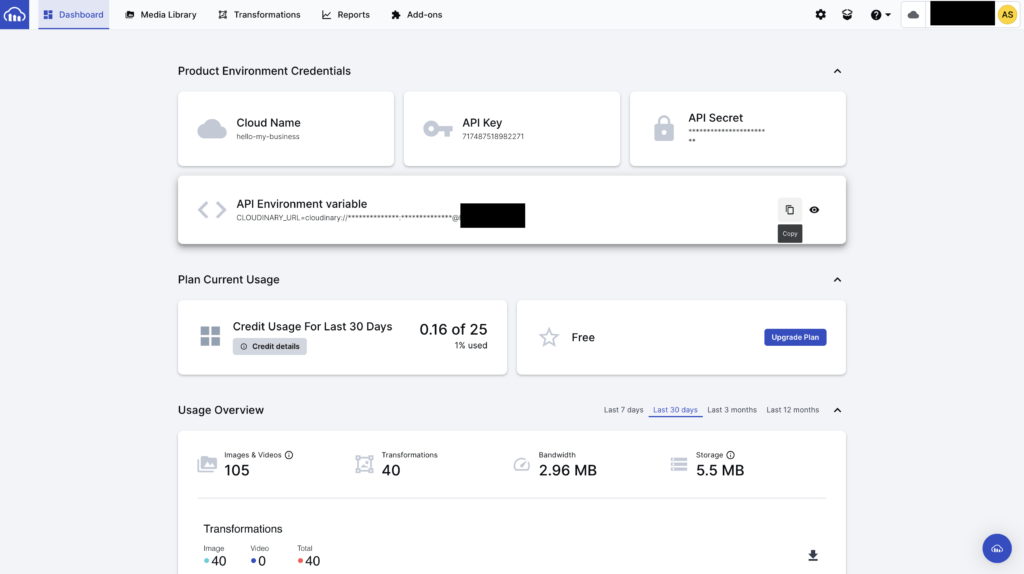Click the graduation cap training icon

pos(847,14)
